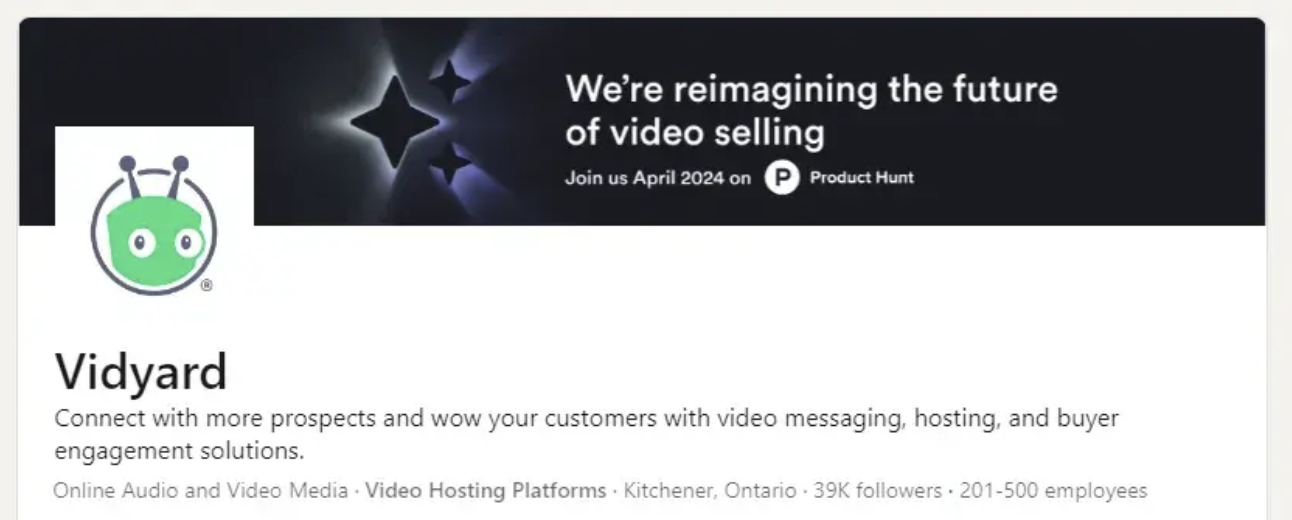Viewport: 1292px width, 520px height.
Task: Click the large star graphic in banner
Action: [394, 122]
